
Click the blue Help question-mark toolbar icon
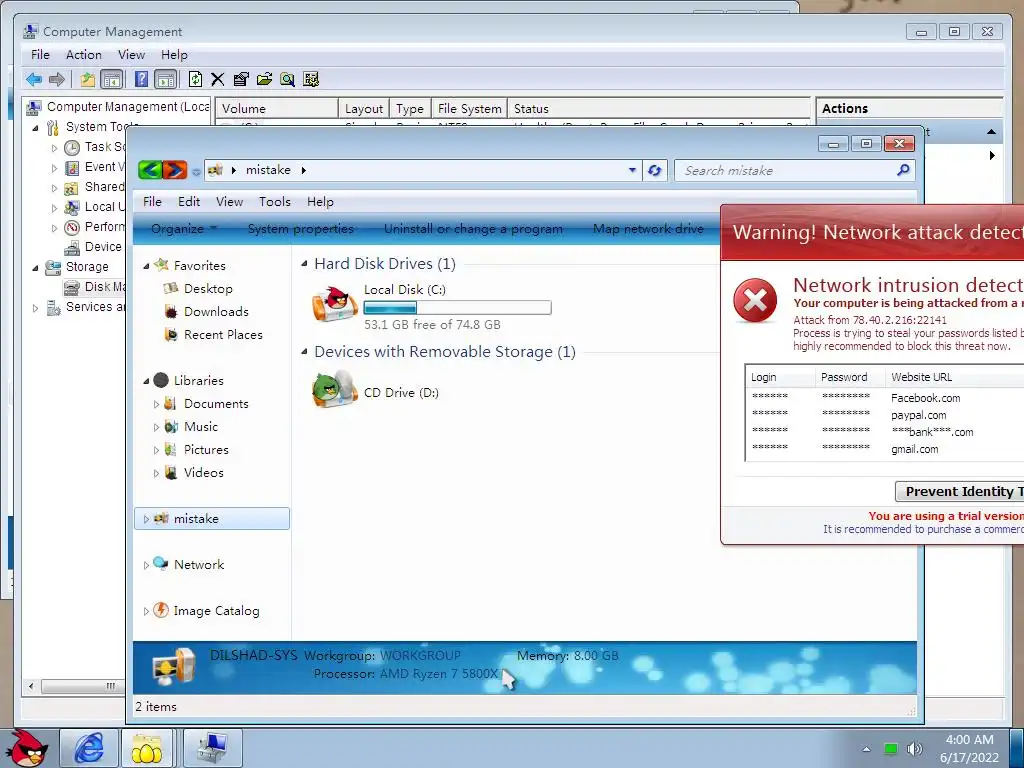pyautogui.click(x=141, y=80)
